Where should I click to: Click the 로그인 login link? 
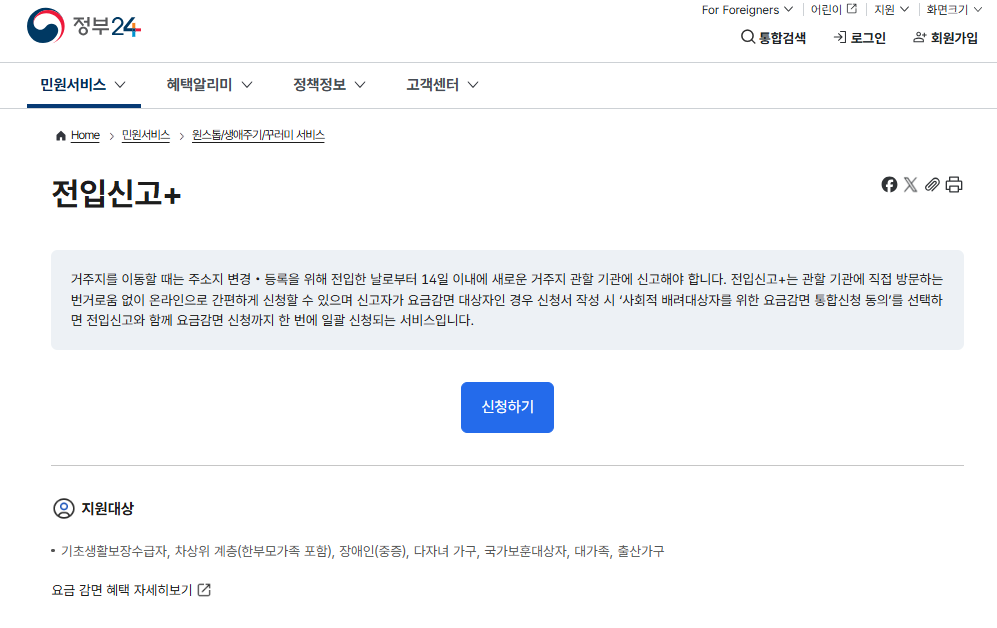point(860,38)
